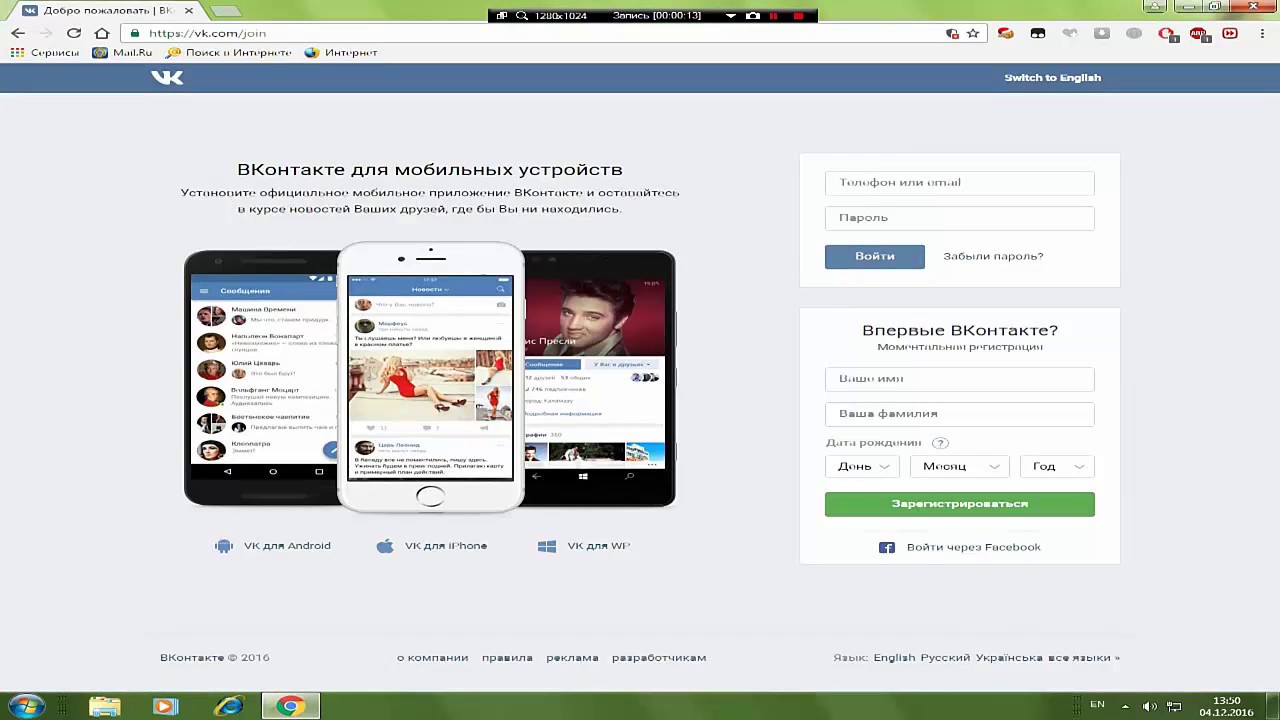The height and width of the screenshot is (720, 1280).
Task: Click the Телефон или email field
Action: click(x=960, y=182)
